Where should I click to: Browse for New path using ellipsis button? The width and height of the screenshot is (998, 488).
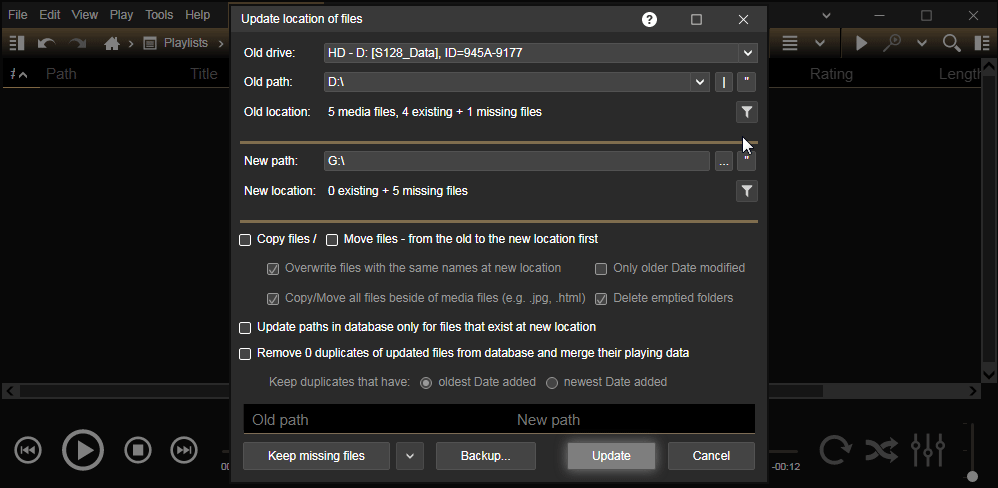pyautogui.click(x=724, y=161)
